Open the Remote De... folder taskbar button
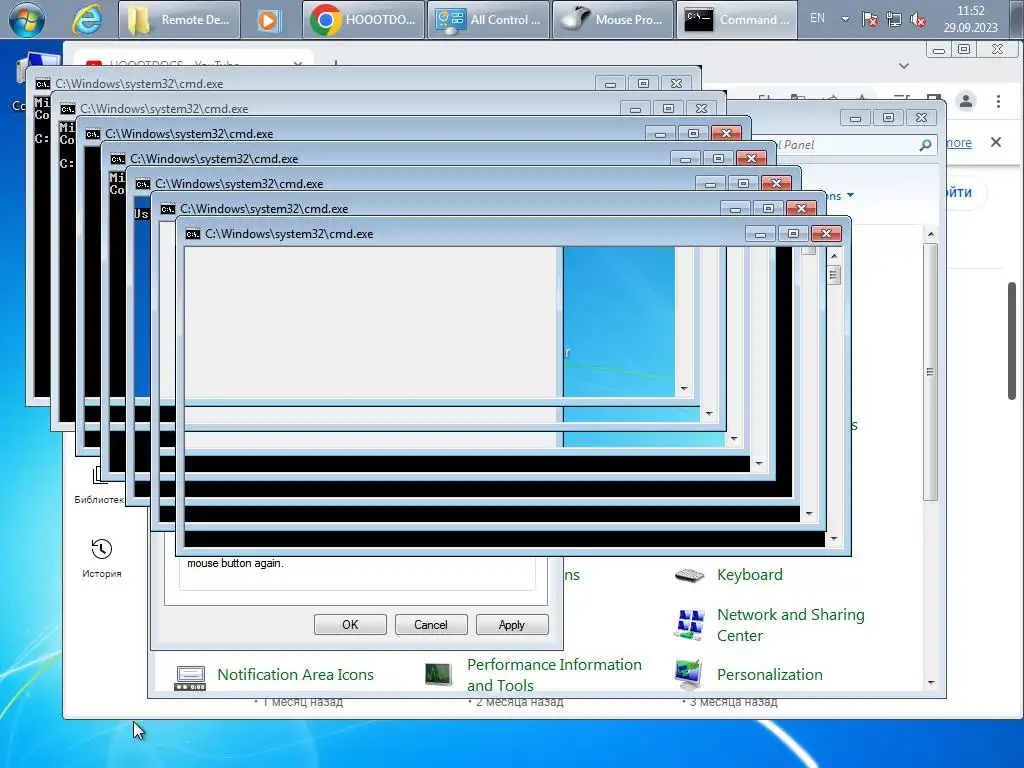This screenshot has width=1024, height=768. (x=179, y=20)
